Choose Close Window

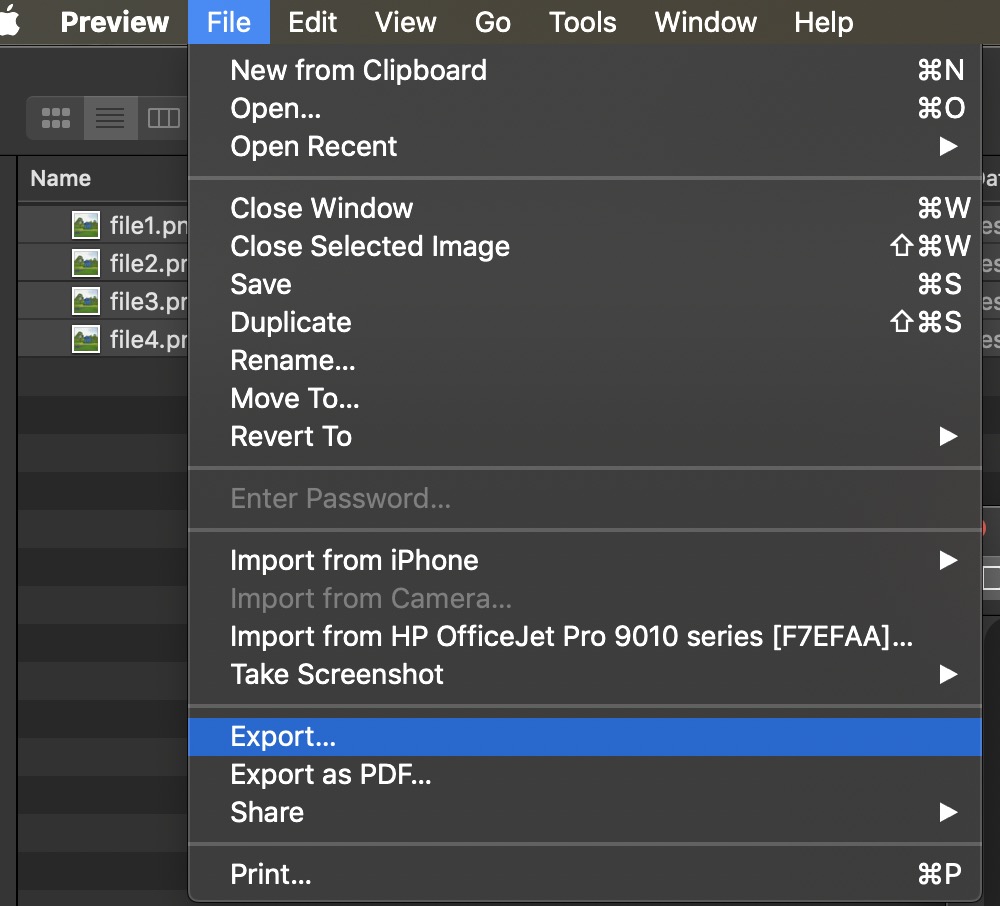tap(585, 208)
